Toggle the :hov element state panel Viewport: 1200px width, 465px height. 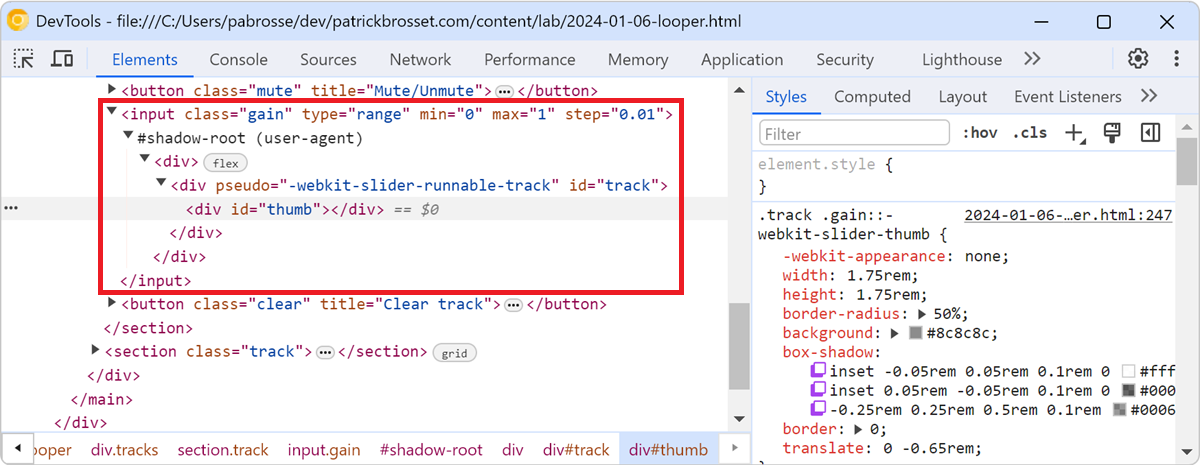980,133
